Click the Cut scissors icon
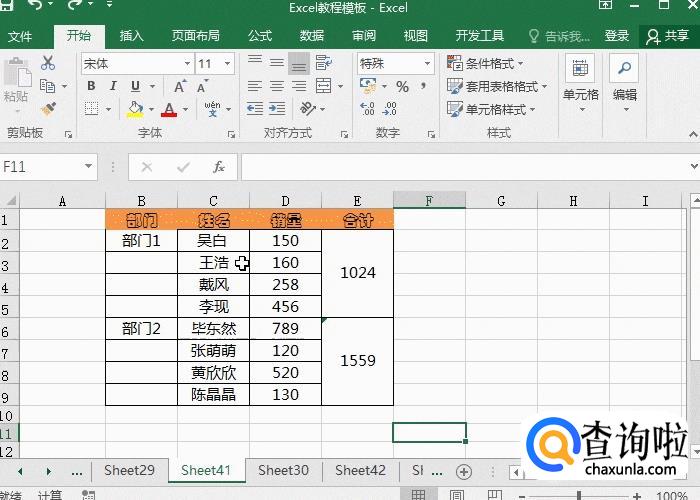The height and width of the screenshot is (500, 700). pos(48,63)
